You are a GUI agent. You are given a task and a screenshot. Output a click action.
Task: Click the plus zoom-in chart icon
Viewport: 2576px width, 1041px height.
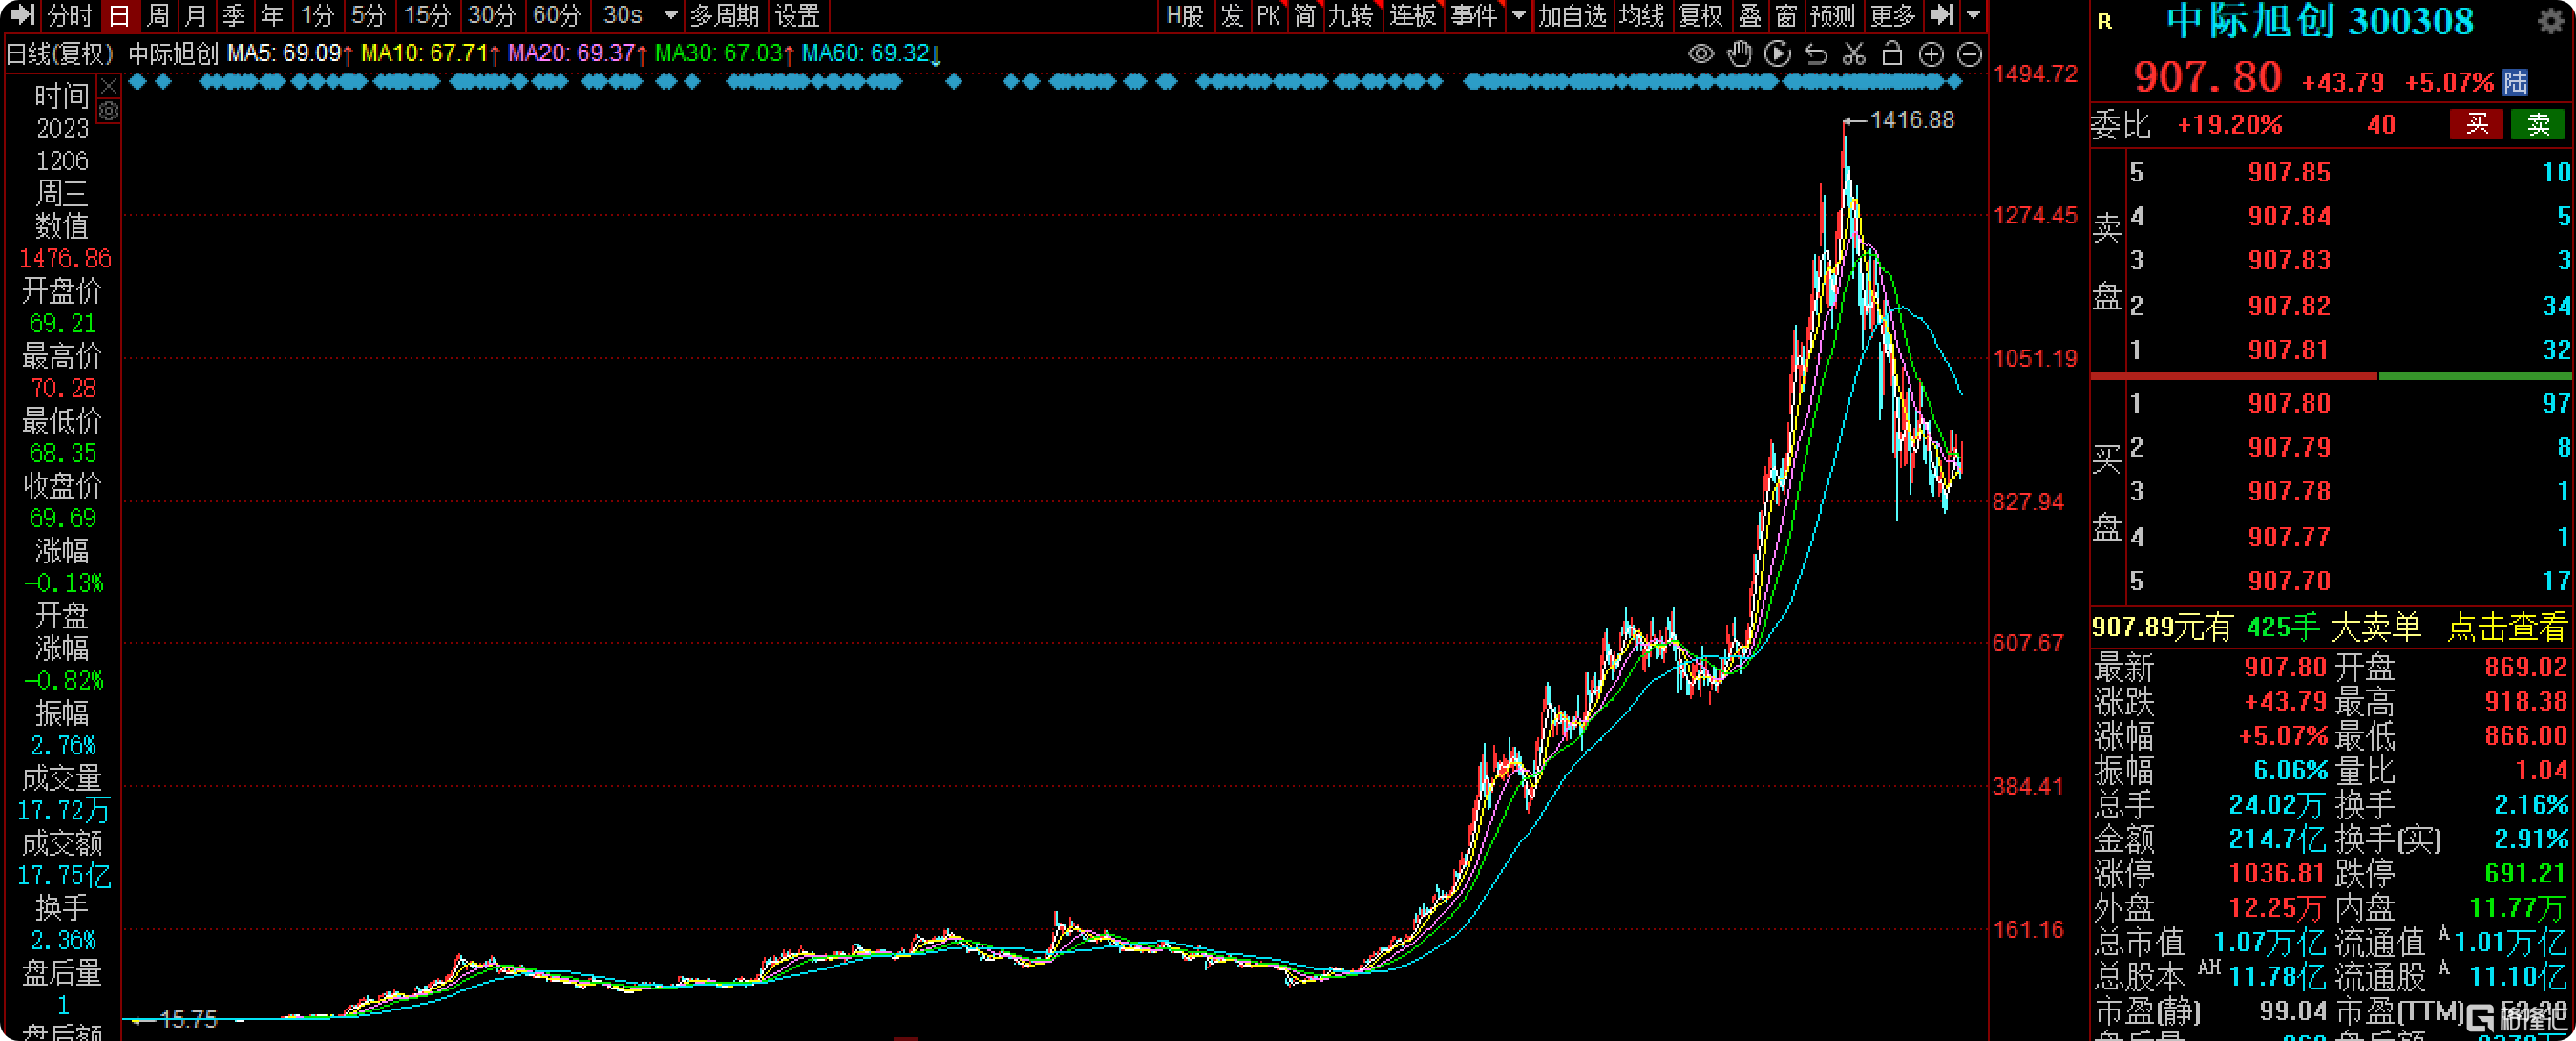click(x=1931, y=55)
